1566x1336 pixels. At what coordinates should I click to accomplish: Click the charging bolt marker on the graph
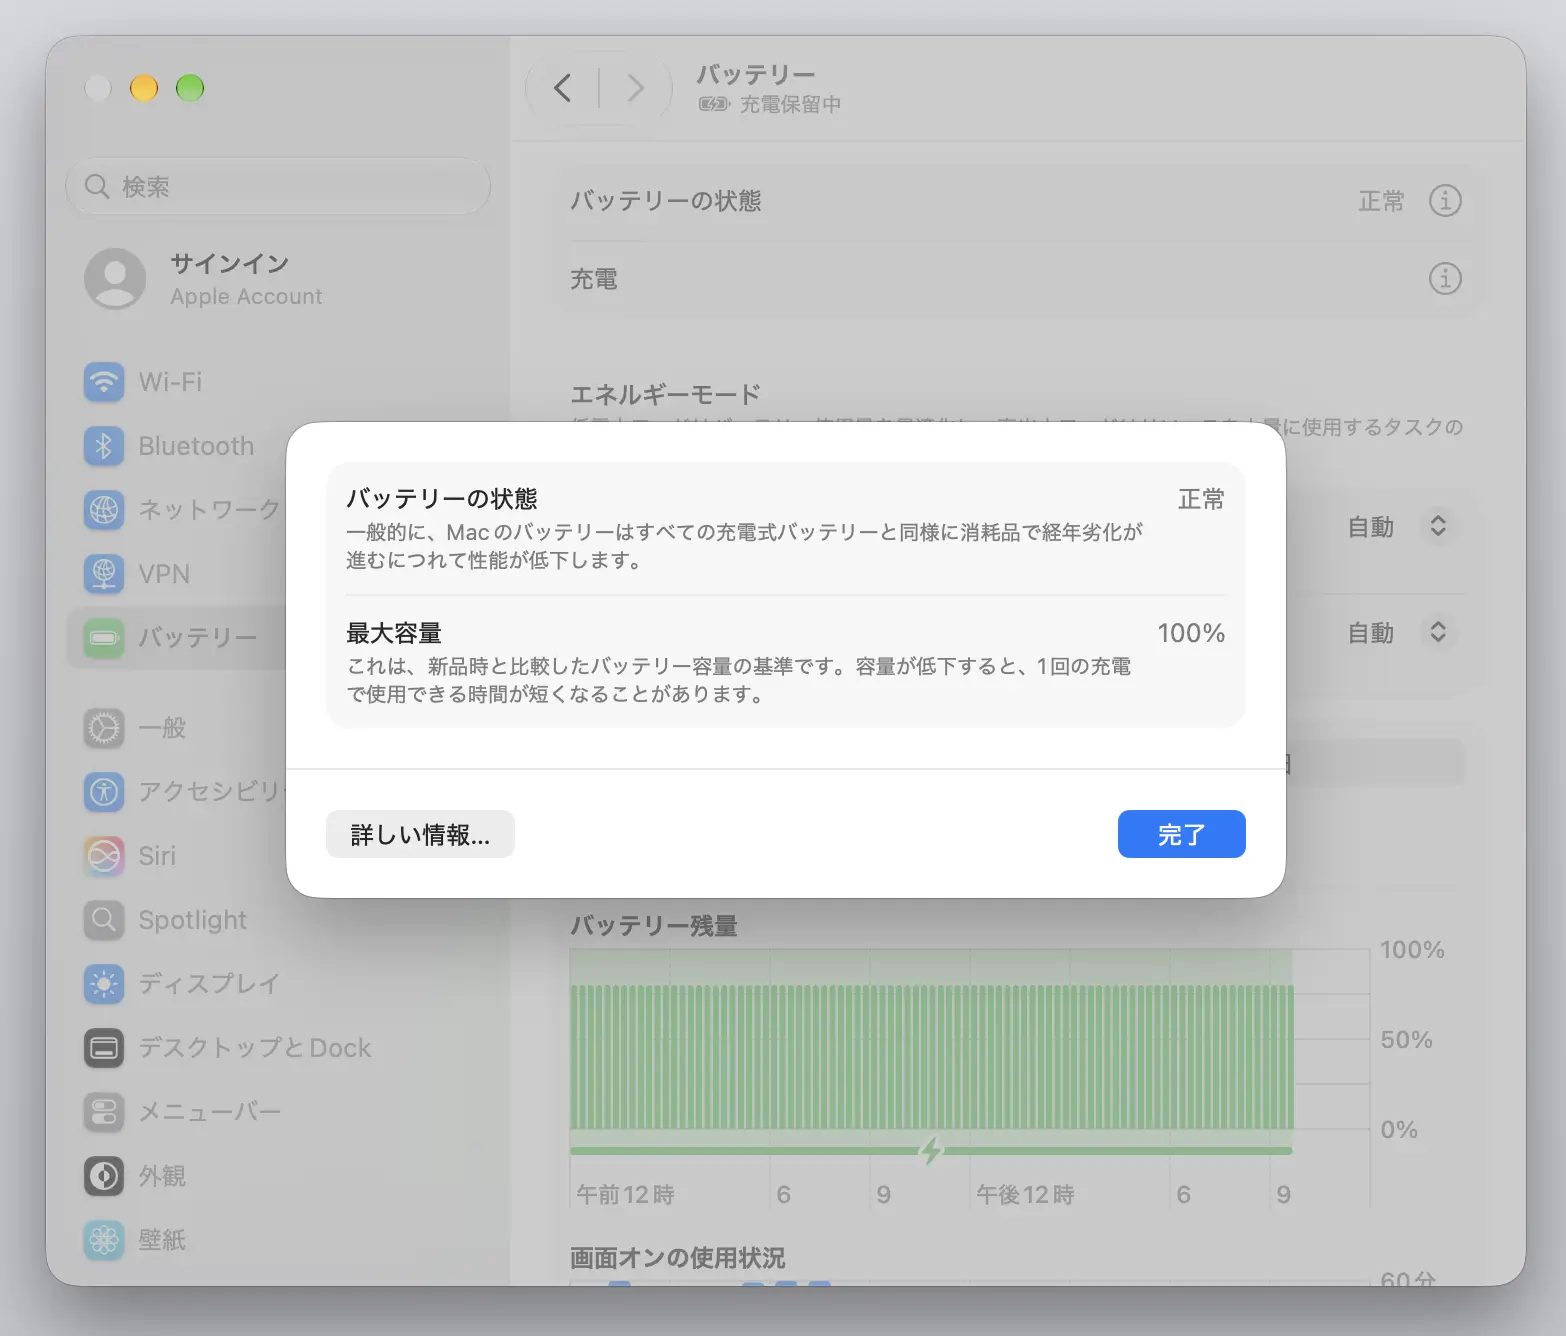(931, 1150)
